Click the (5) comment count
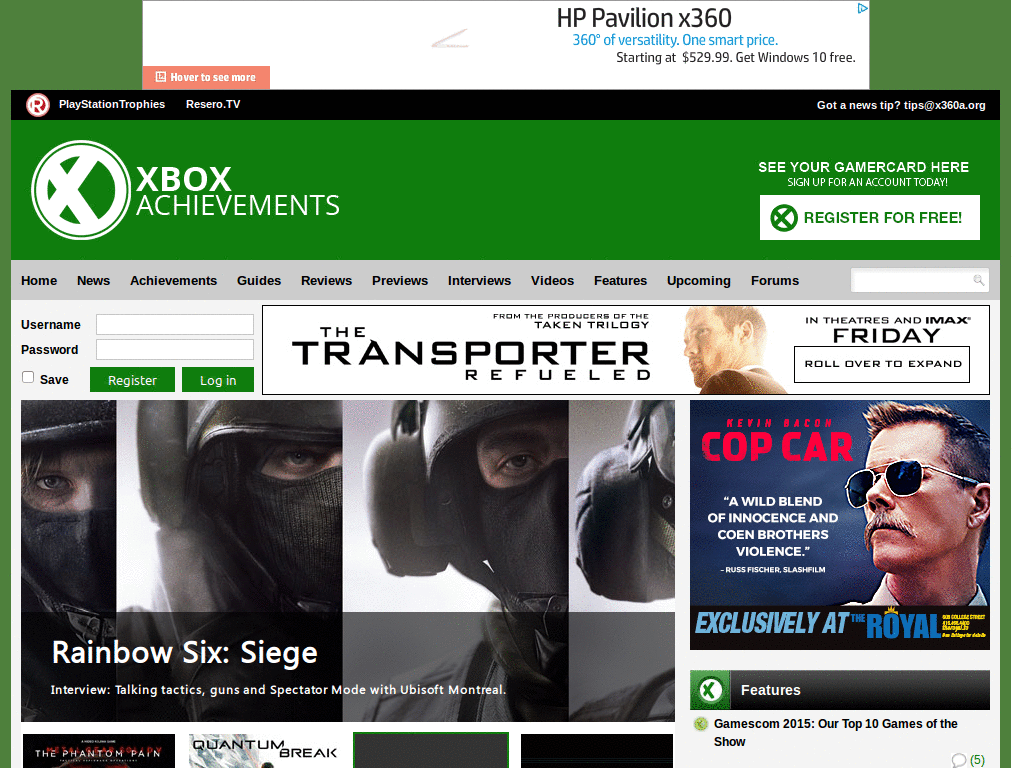The width and height of the screenshot is (1024, 768). (x=977, y=760)
